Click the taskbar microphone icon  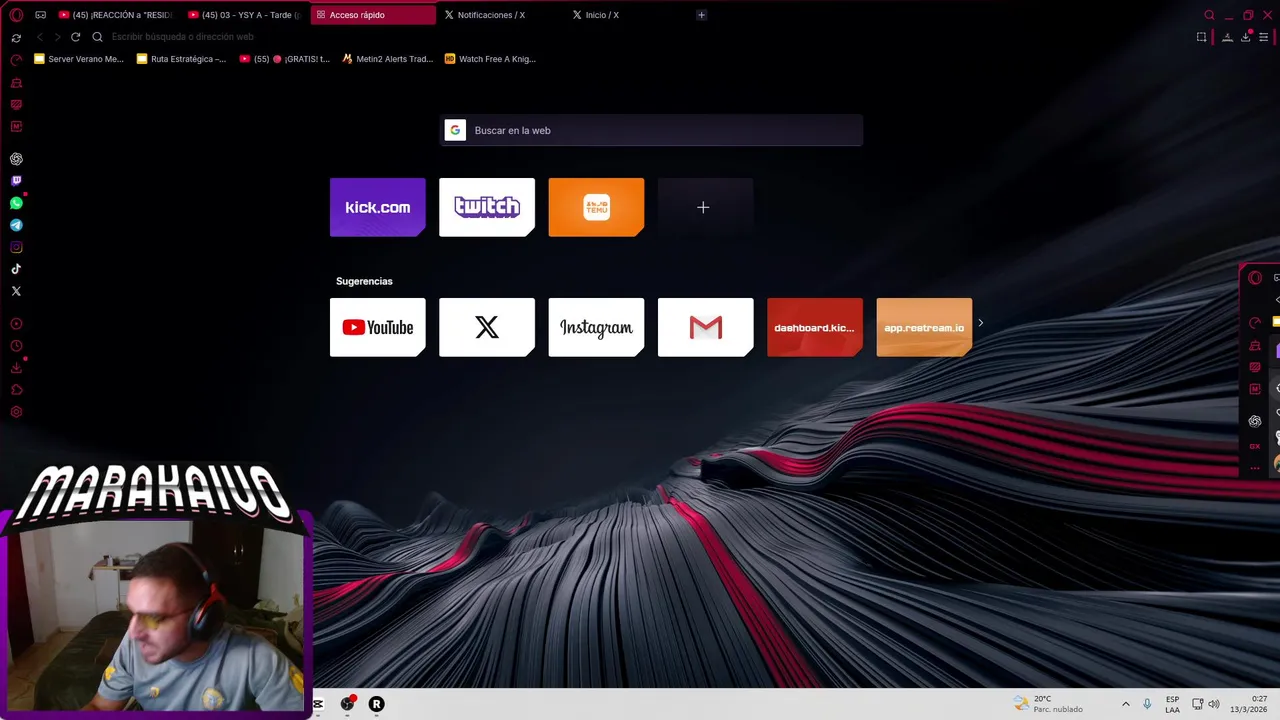tap(1147, 704)
